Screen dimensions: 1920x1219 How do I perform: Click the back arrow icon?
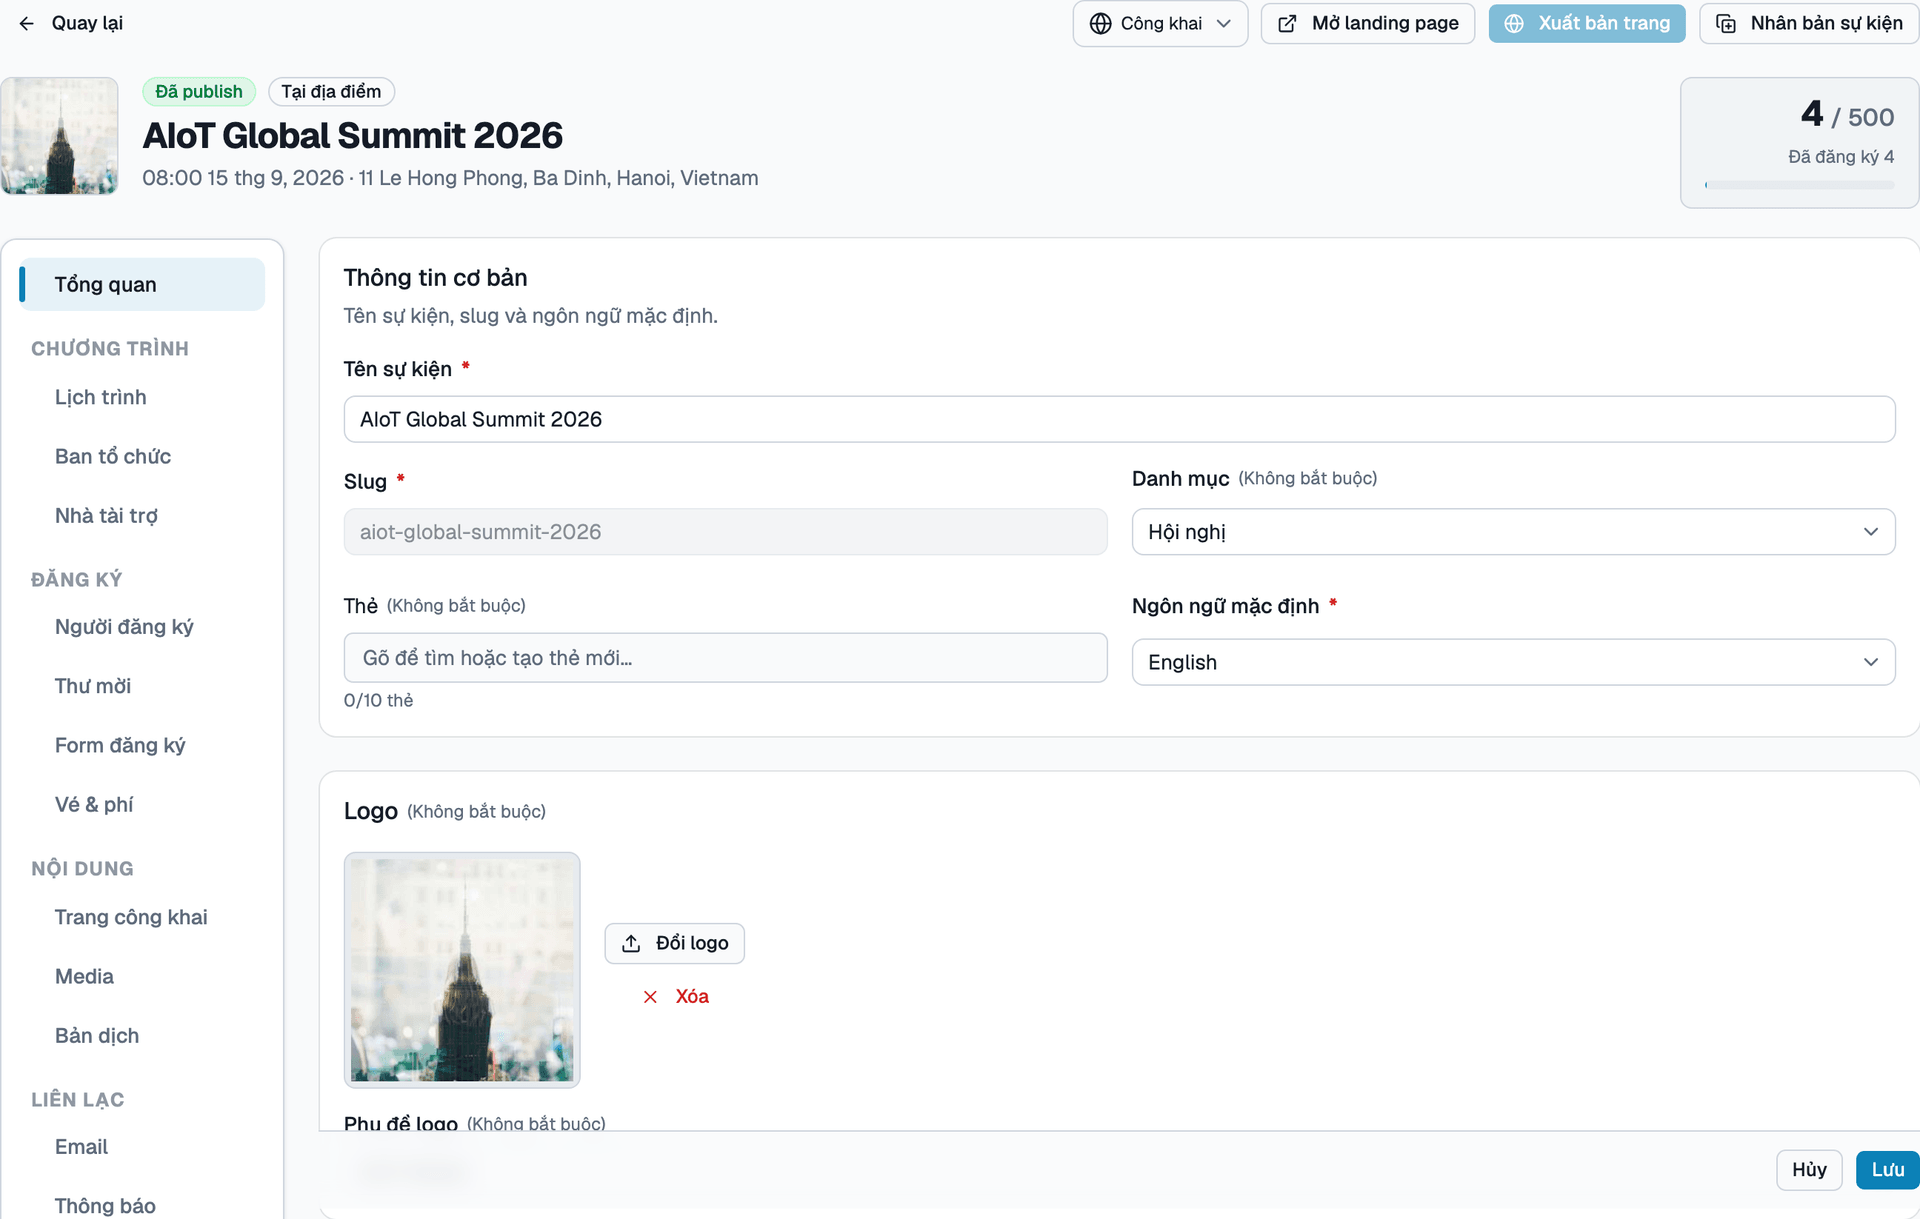(27, 23)
